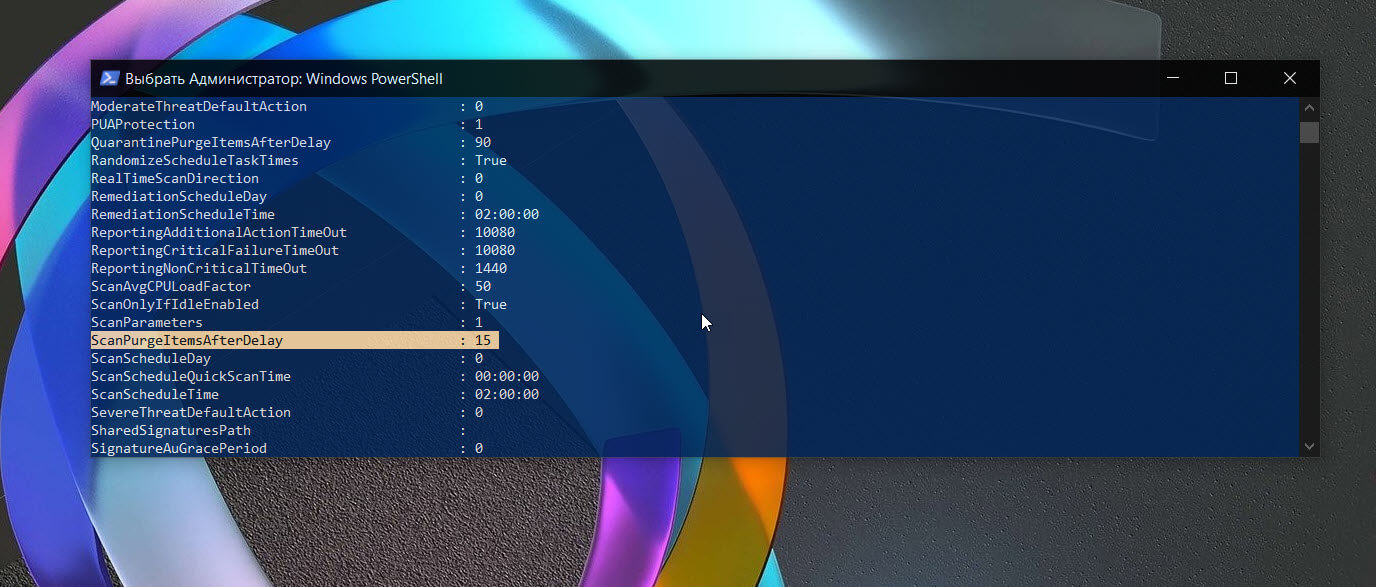Click the vertical scrollbar thumb
This screenshot has width=1376, height=587.
point(1309,132)
